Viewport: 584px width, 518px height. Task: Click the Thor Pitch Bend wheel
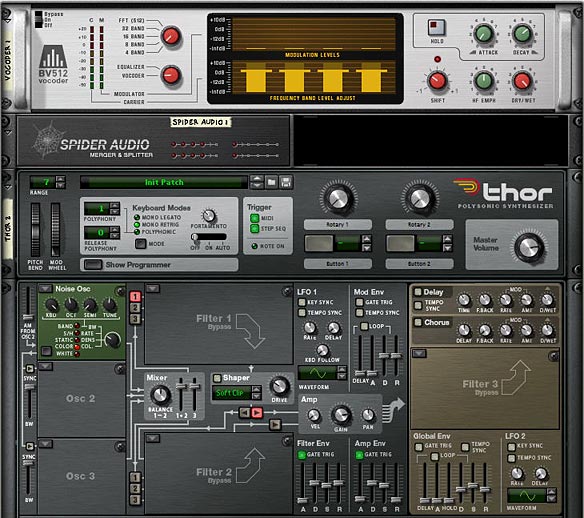click(35, 230)
